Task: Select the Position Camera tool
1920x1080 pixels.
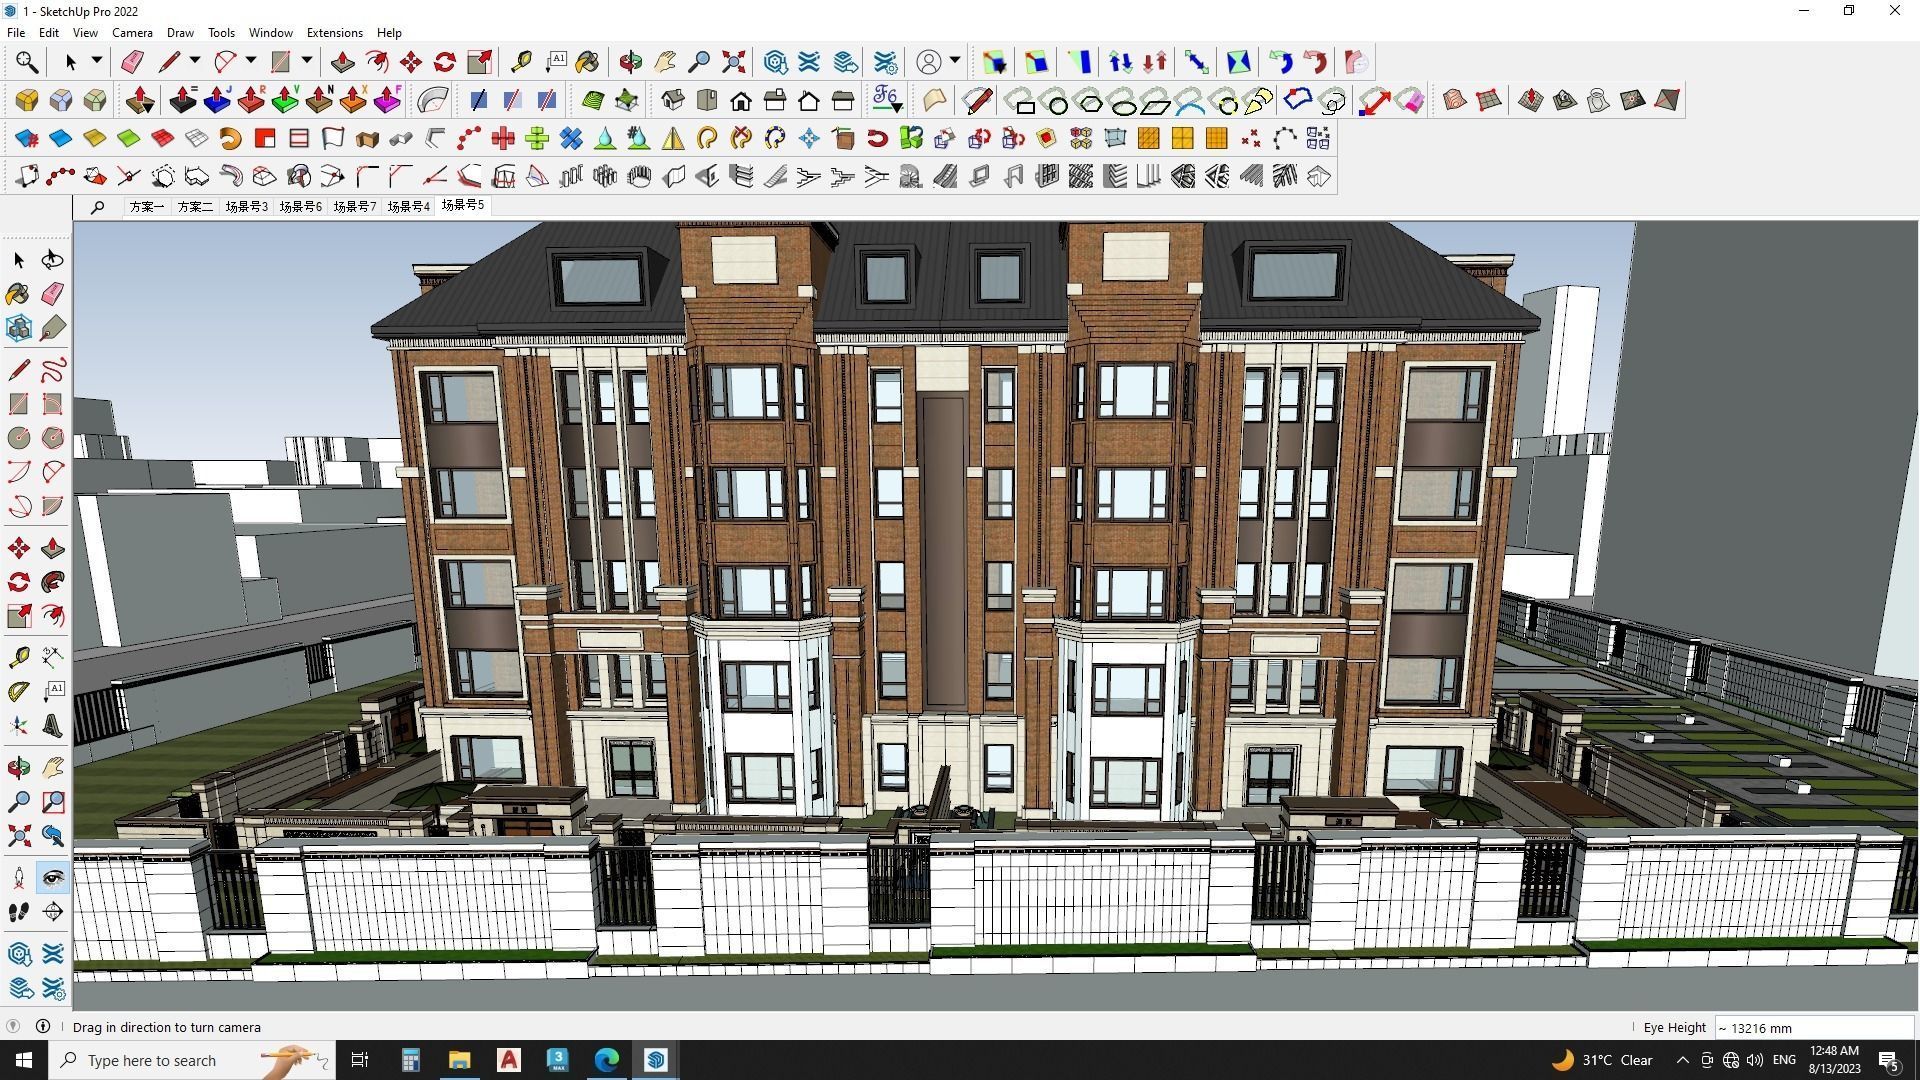Action: point(18,878)
